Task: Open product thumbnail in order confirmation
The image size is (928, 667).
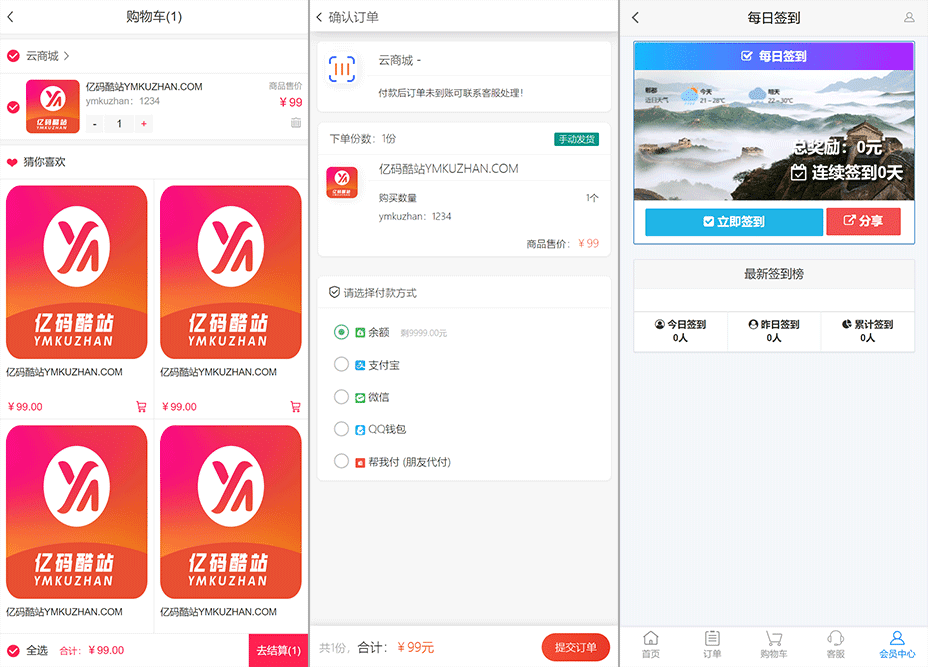Action: coord(342,182)
